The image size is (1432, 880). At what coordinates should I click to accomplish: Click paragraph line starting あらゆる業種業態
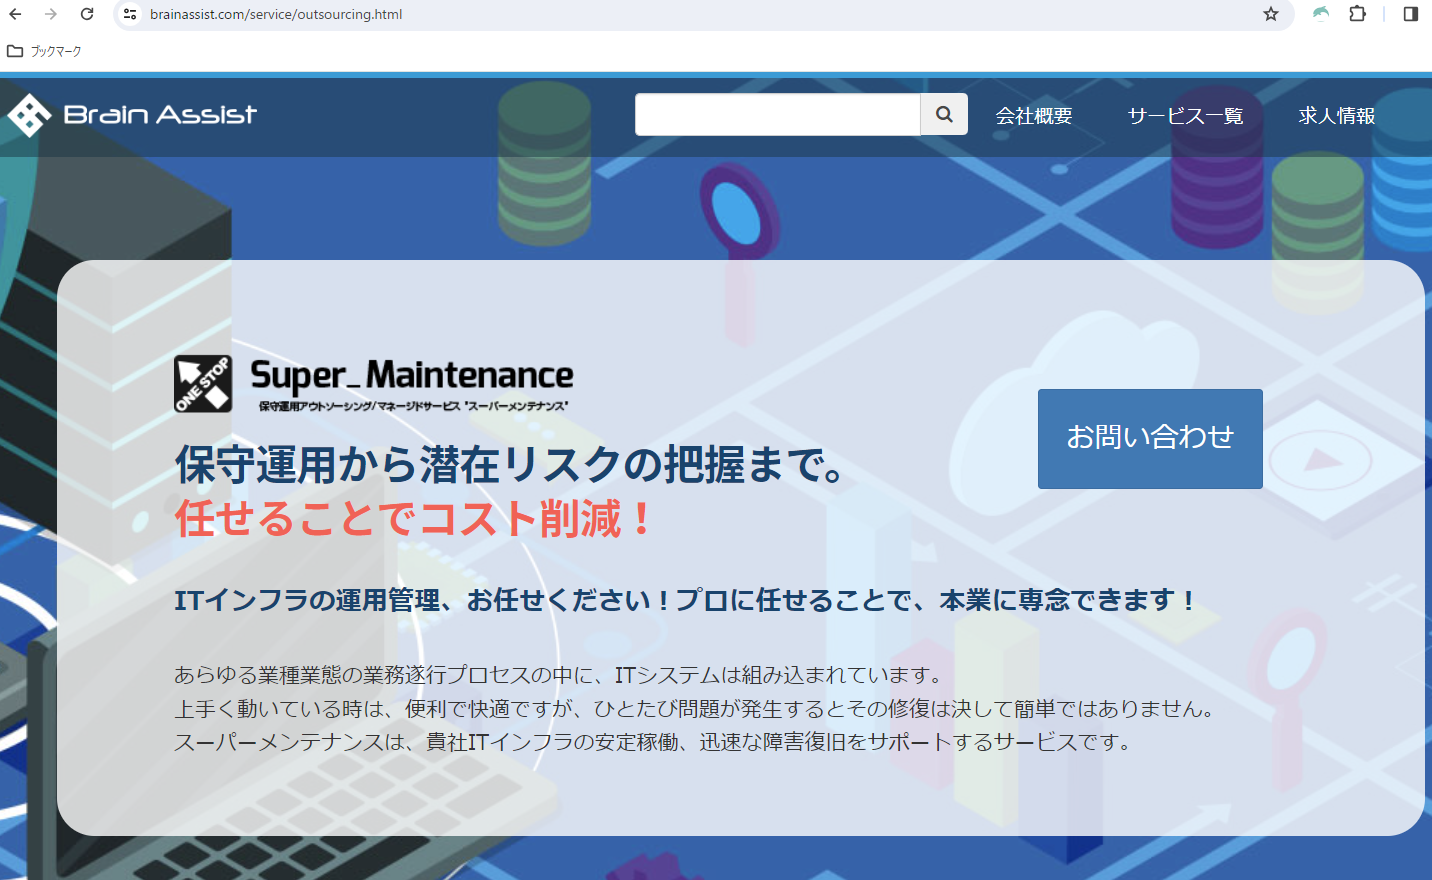pyautogui.click(x=559, y=675)
